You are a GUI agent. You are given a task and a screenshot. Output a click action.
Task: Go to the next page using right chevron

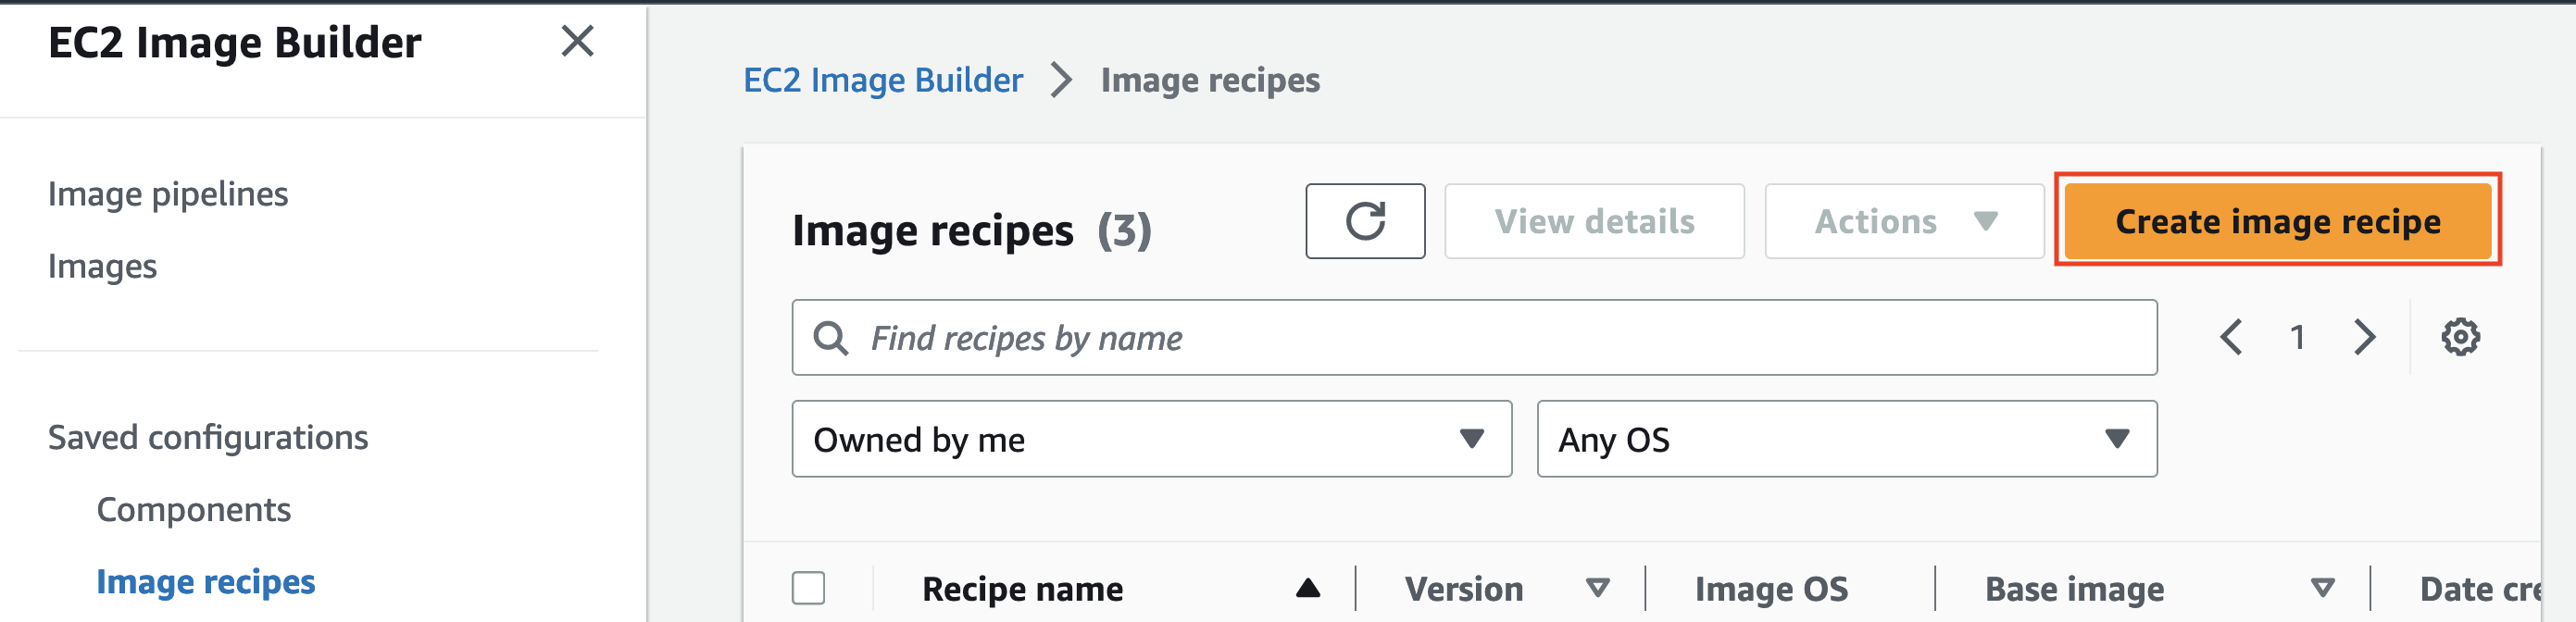pos(2364,337)
